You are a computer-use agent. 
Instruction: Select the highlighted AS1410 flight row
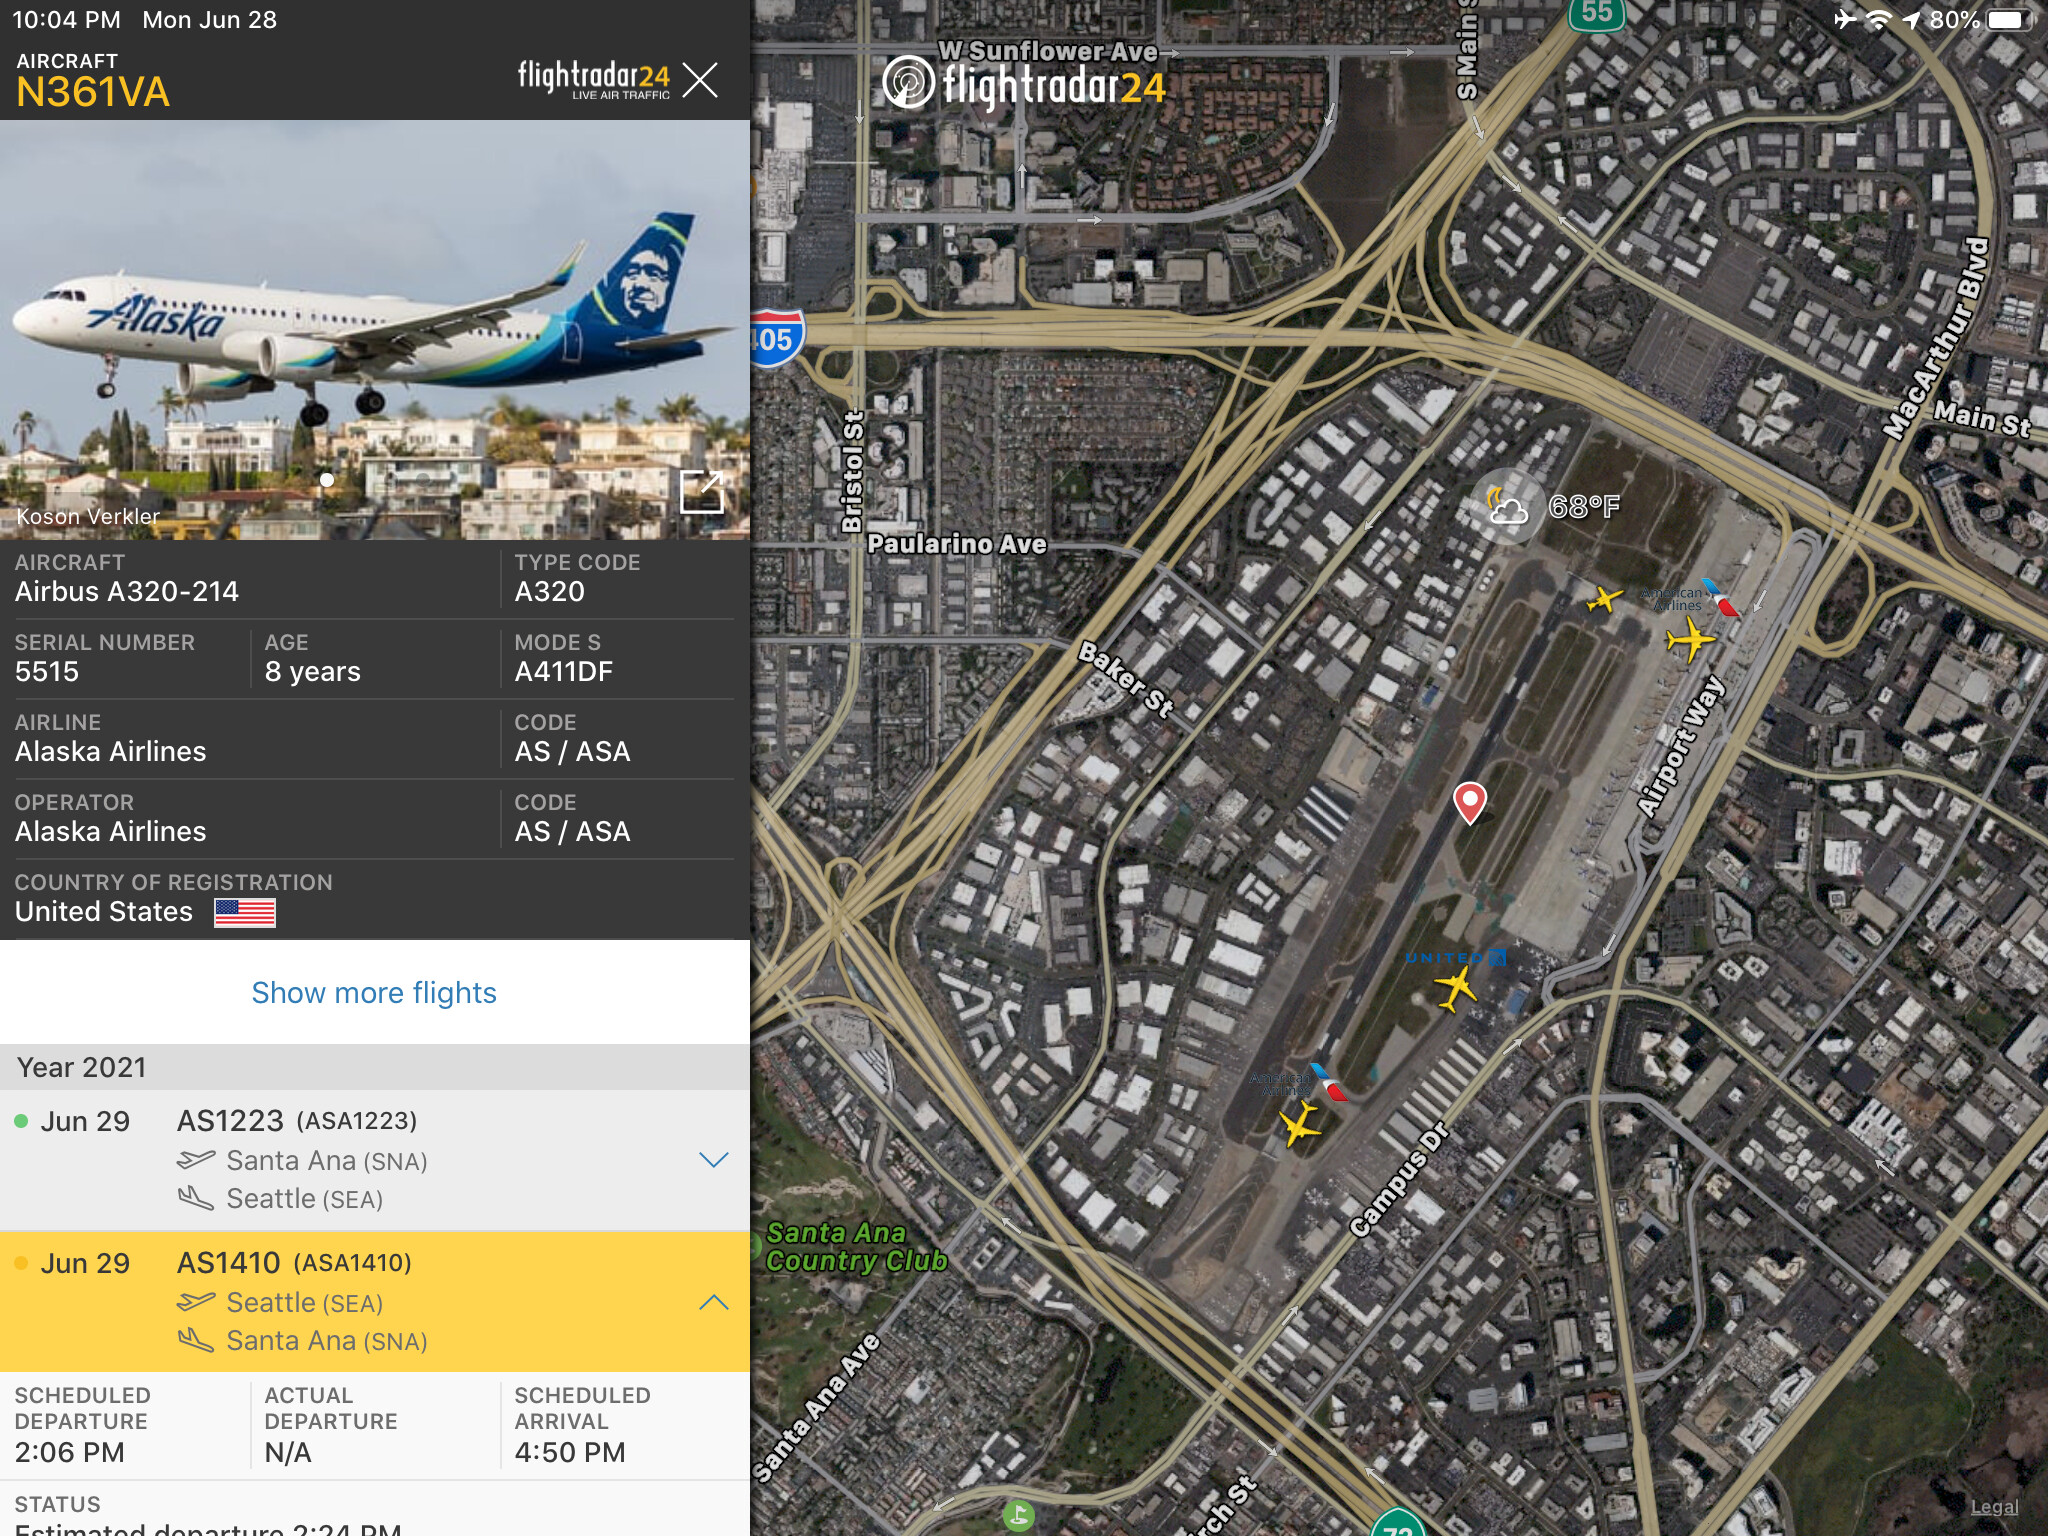(375, 1302)
